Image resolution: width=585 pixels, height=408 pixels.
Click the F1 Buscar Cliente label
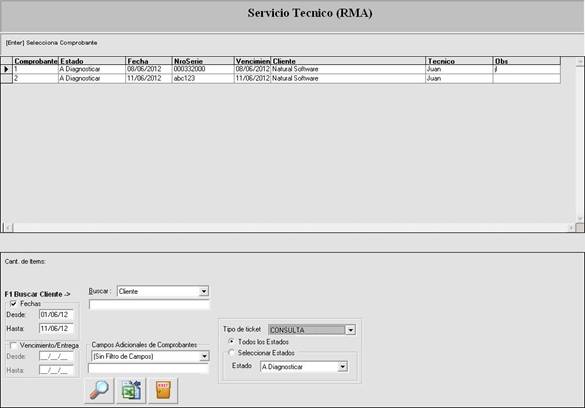coord(37,294)
